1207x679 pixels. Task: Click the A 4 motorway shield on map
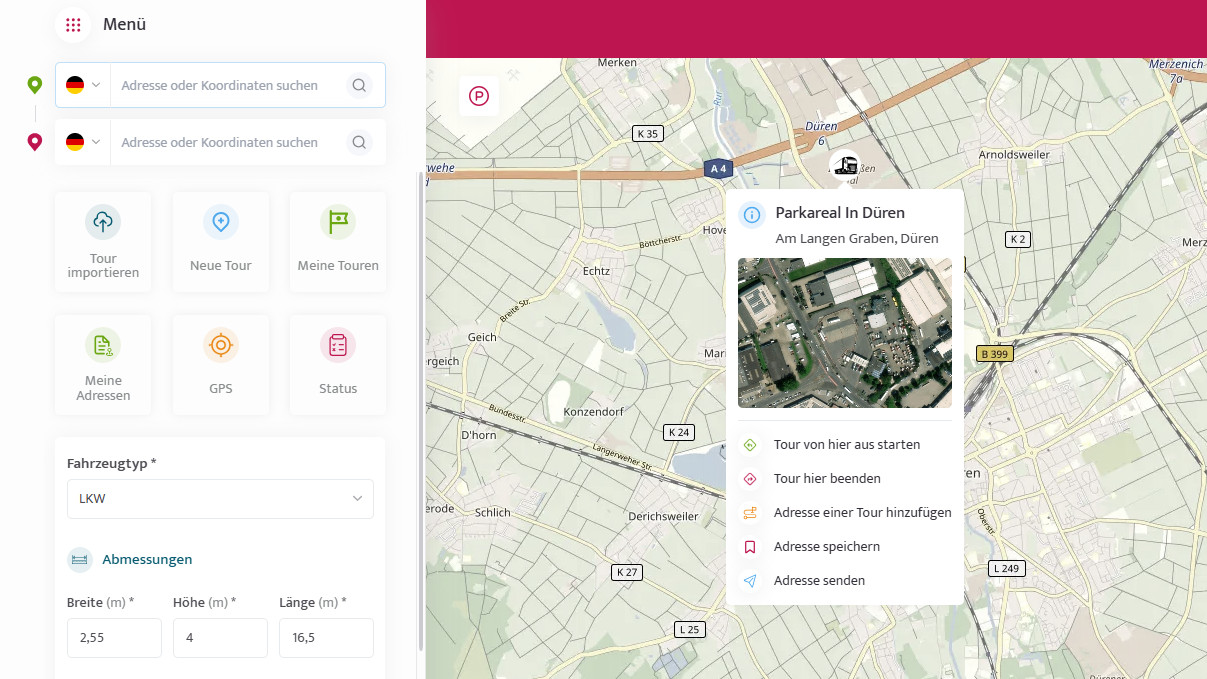tap(718, 169)
